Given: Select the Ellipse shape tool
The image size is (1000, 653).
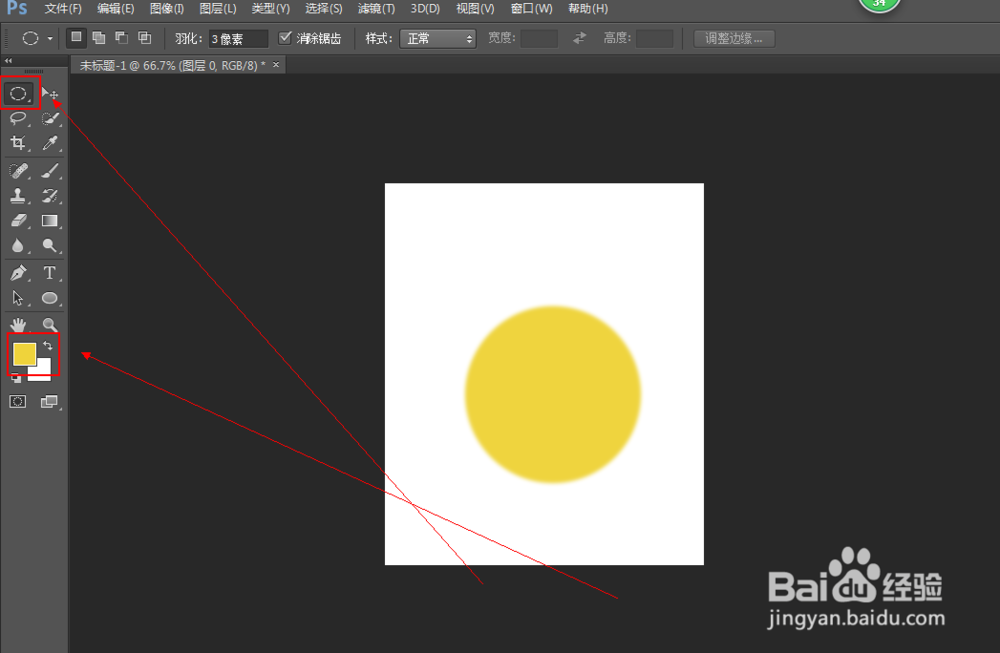Looking at the screenshot, I should tap(50, 298).
